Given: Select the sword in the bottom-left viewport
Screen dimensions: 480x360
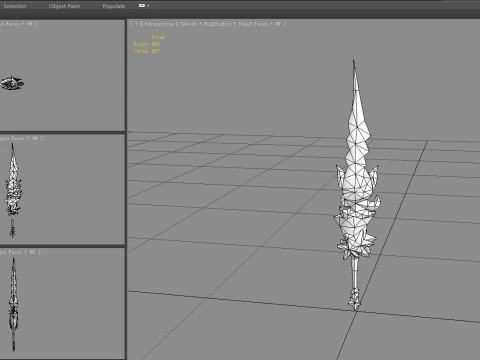Looking at the screenshot, I should 13,304.
